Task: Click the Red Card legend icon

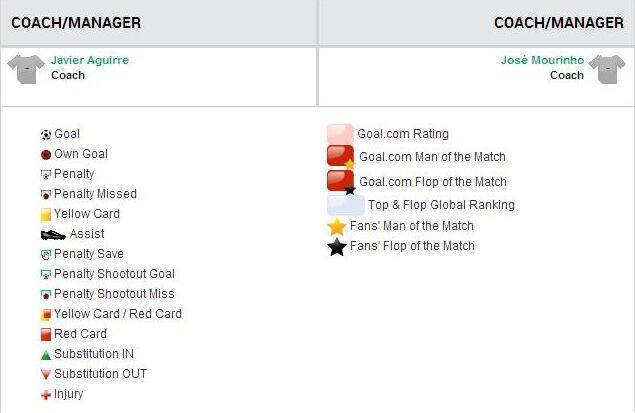Action: 46,334
